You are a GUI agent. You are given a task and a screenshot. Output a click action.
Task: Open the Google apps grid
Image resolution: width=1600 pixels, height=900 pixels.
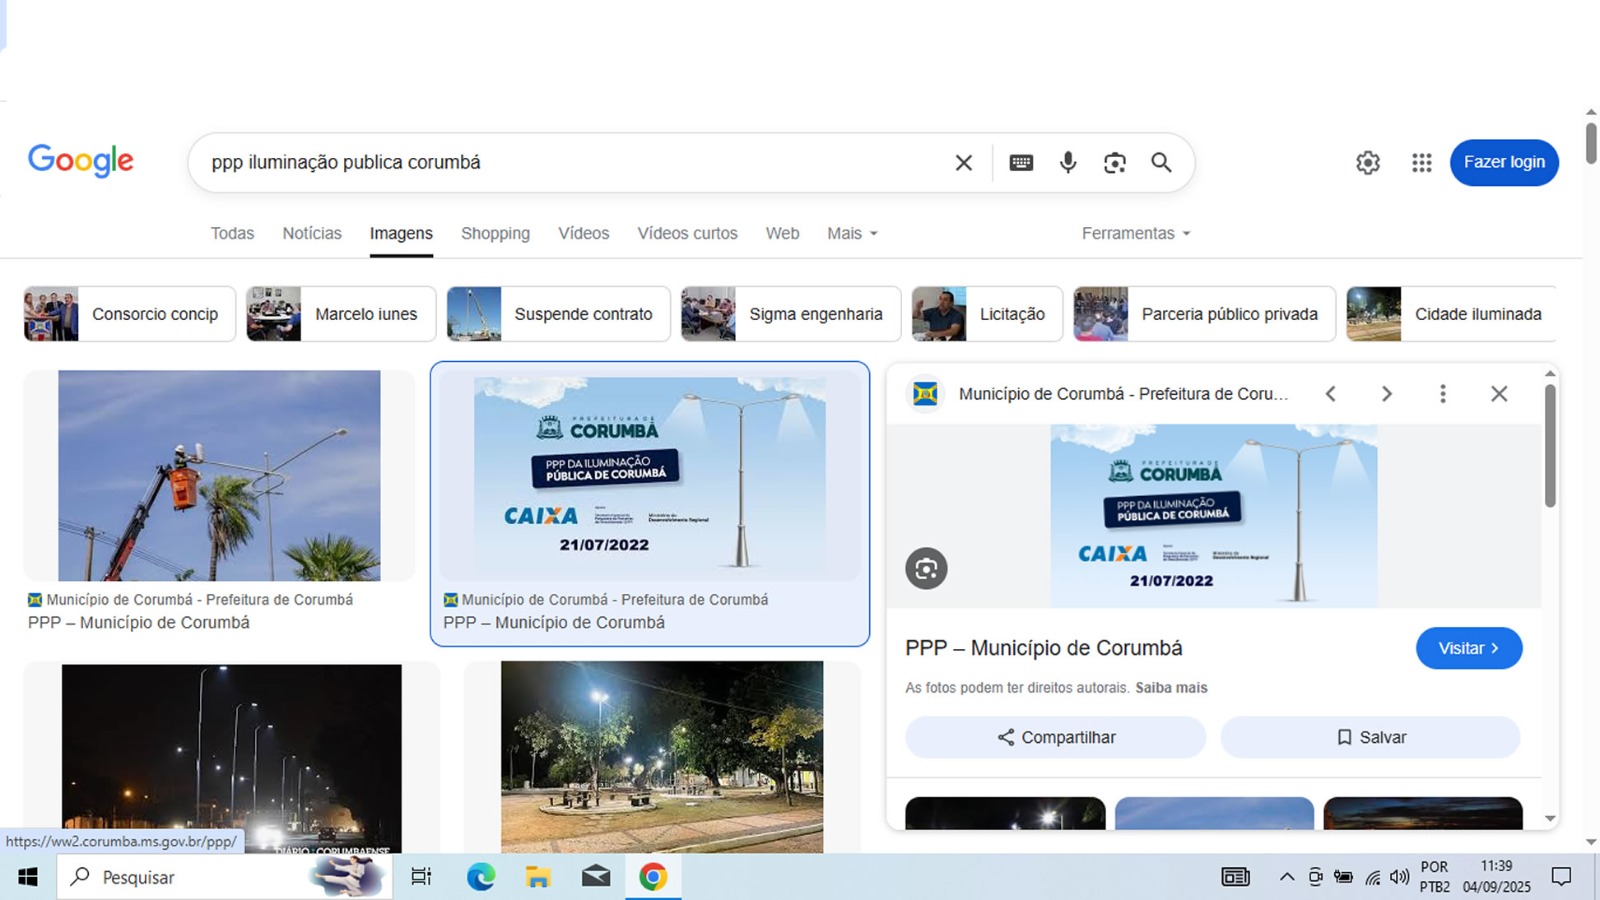click(1421, 162)
